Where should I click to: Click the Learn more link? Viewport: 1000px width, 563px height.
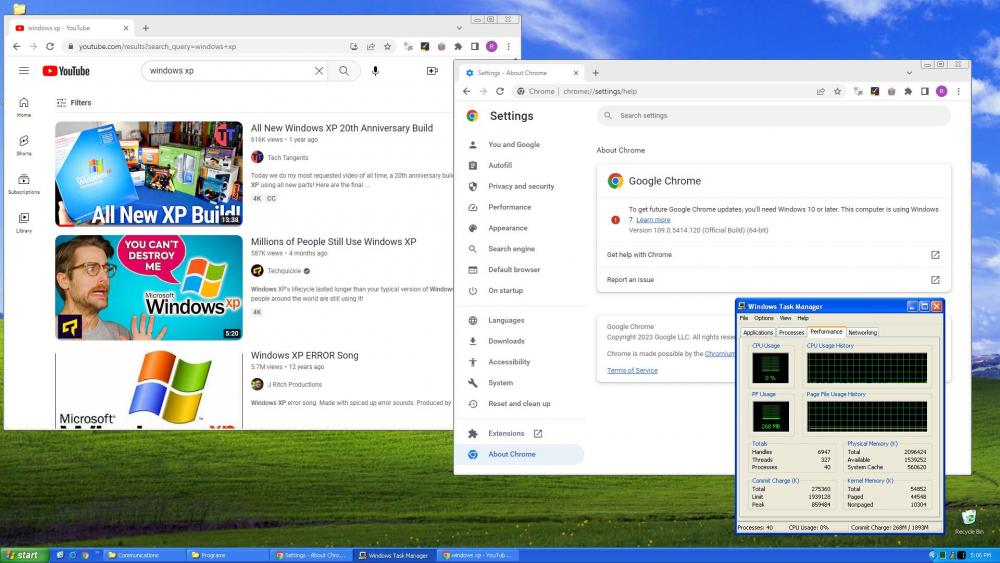653,219
